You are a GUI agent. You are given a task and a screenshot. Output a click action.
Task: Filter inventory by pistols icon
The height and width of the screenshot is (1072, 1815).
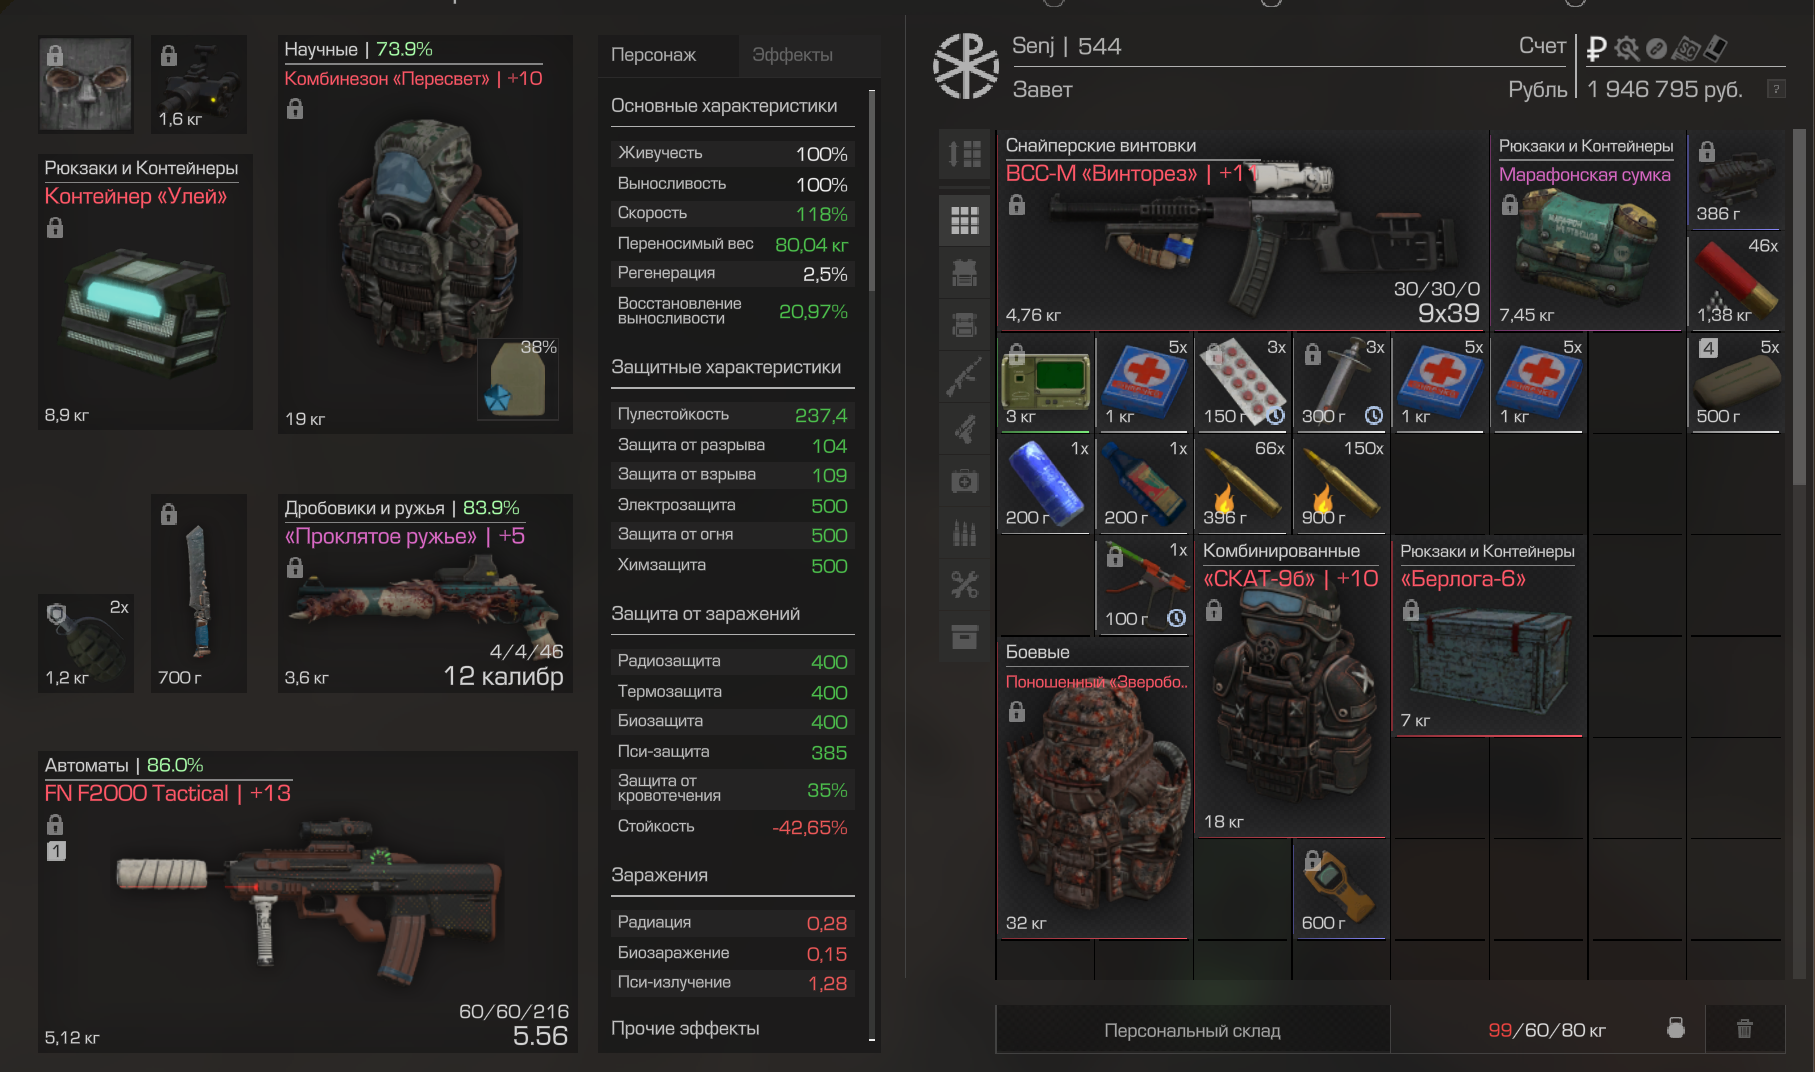(x=964, y=429)
